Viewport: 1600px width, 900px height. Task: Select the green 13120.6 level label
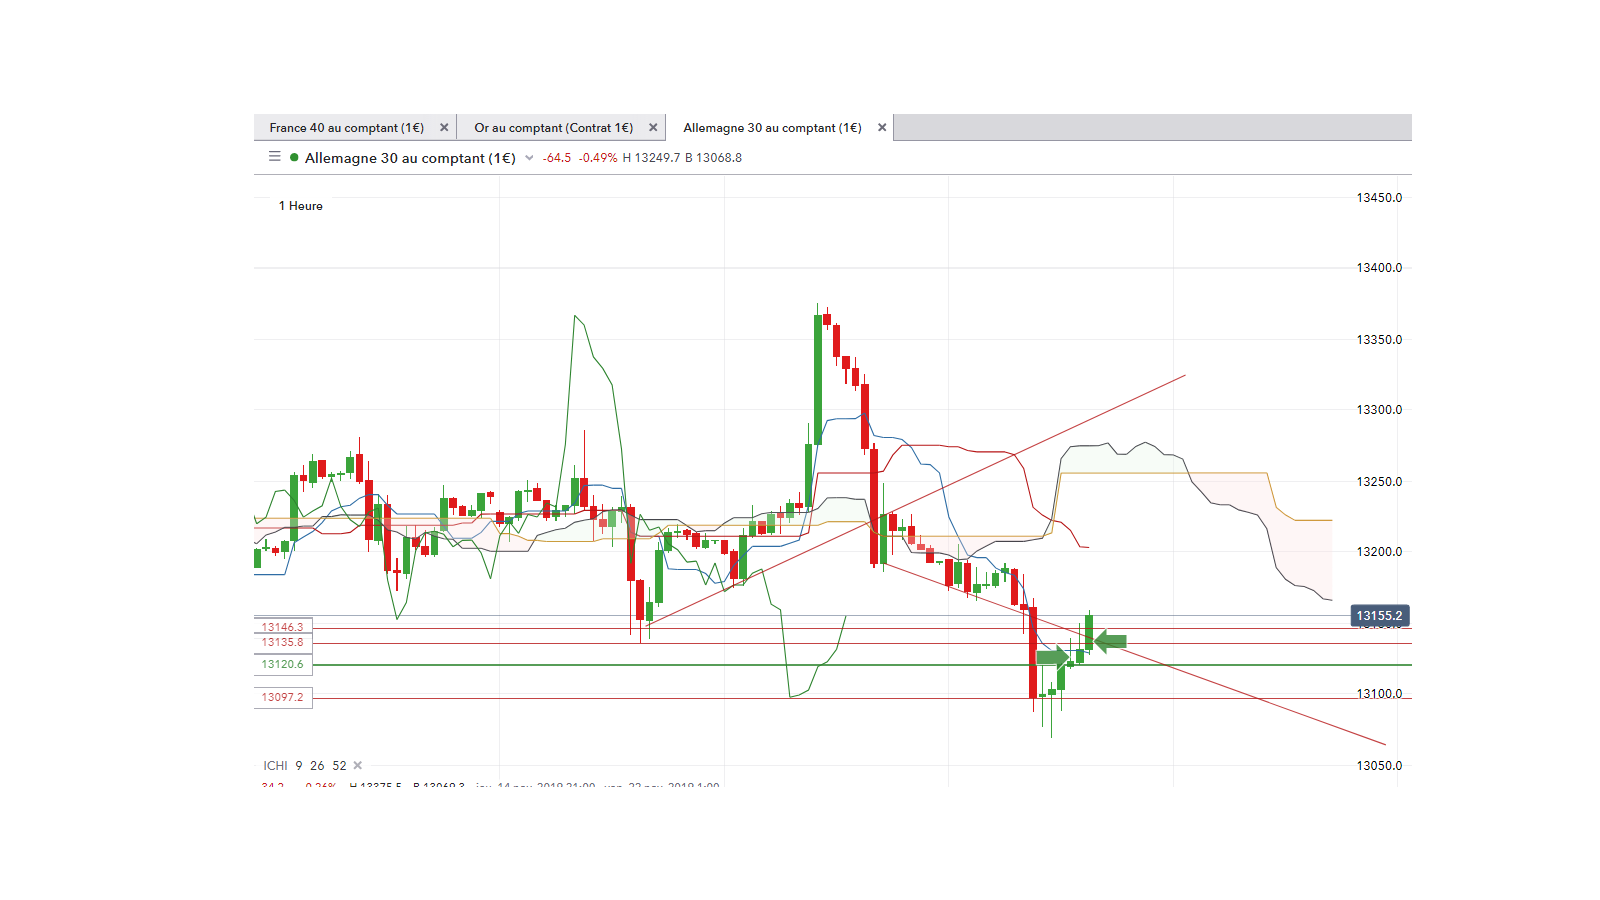[x=283, y=664]
